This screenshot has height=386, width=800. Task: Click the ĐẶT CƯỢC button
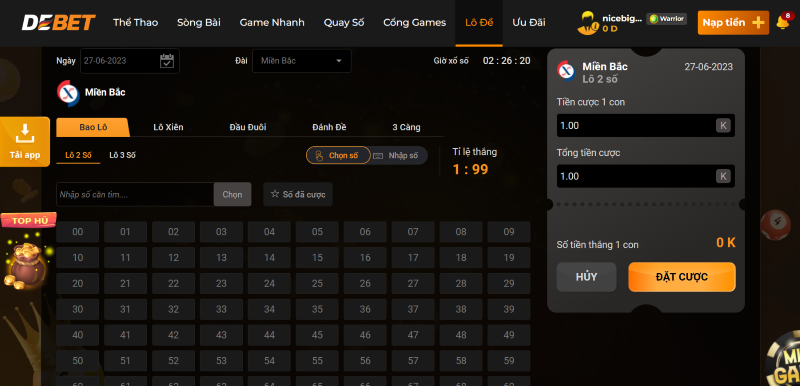[x=682, y=277]
